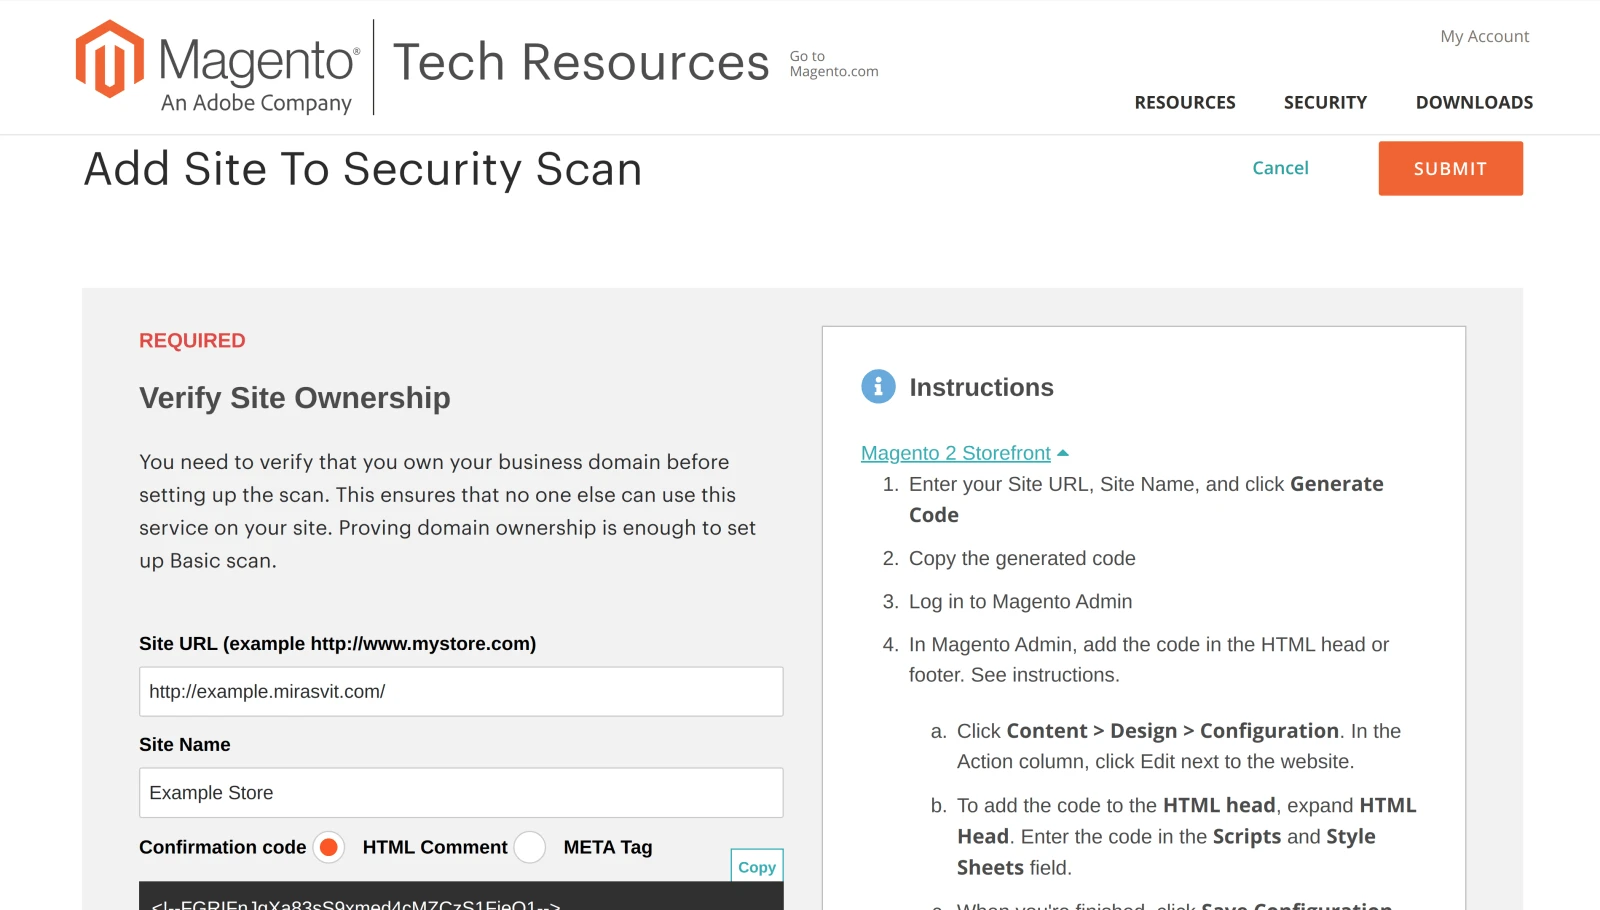The width and height of the screenshot is (1600, 910).
Task: Follow the Go to Magento.com link
Action: pyautogui.click(x=833, y=64)
